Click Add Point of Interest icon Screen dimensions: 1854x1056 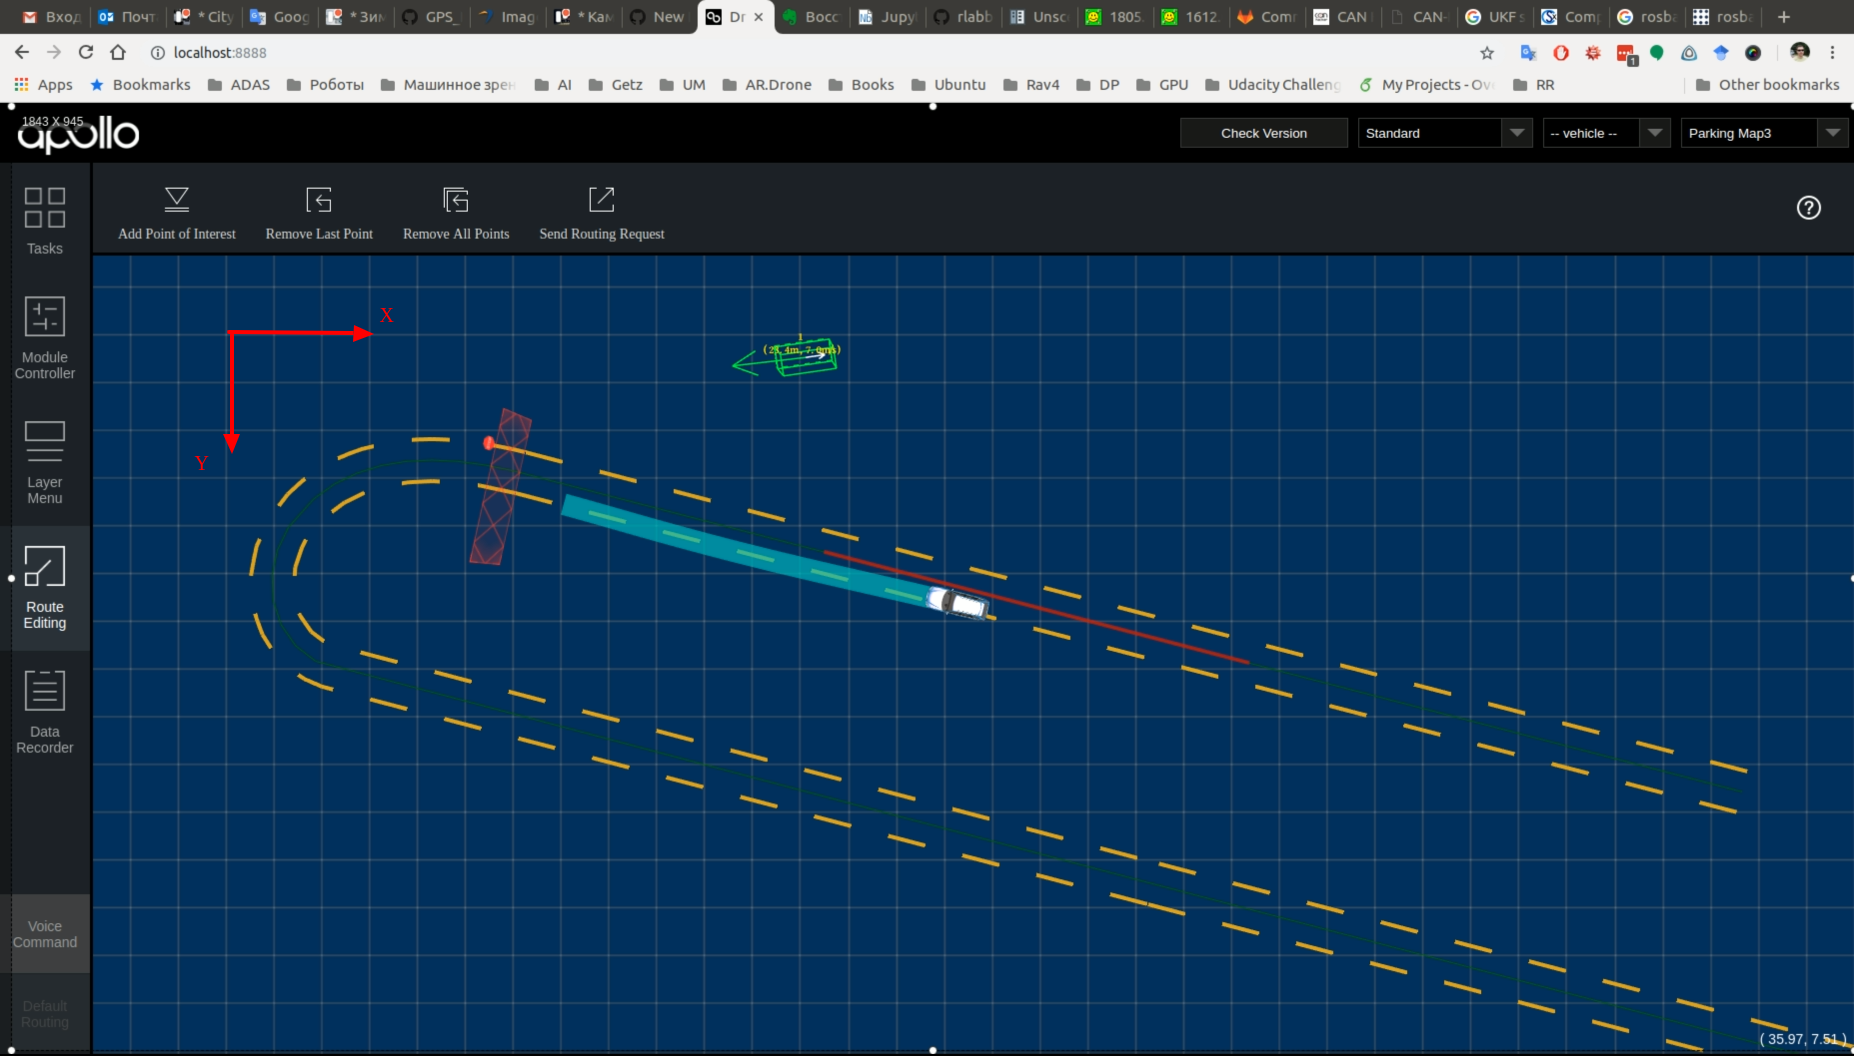point(177,199)
